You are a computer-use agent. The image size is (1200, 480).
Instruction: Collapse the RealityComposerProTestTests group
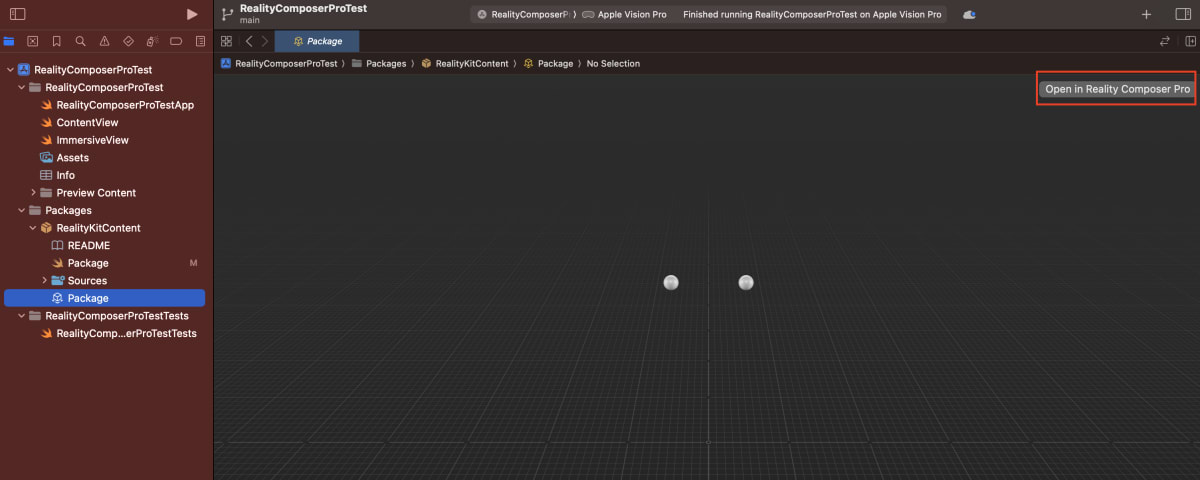(21, 316)
